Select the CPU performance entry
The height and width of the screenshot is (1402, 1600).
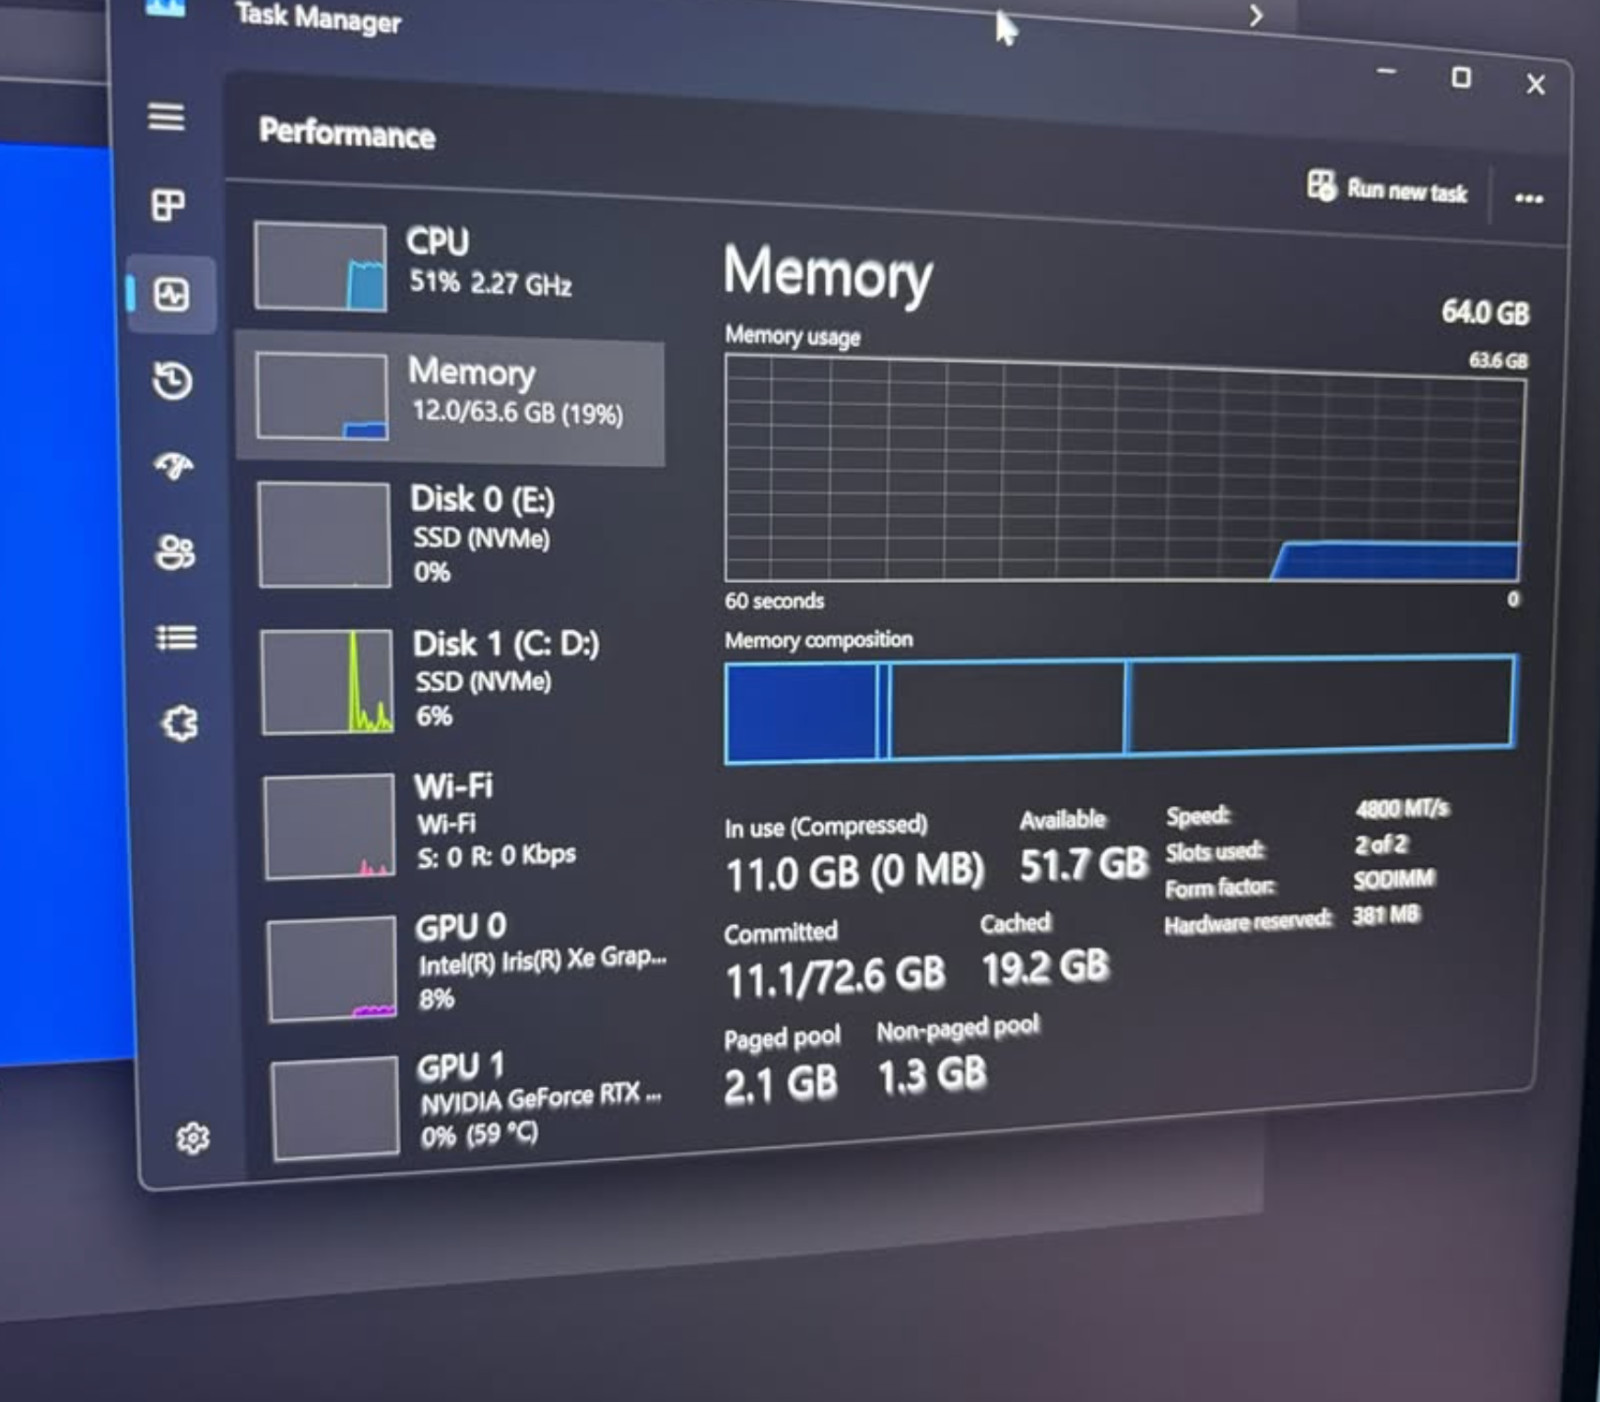point(450,268)
